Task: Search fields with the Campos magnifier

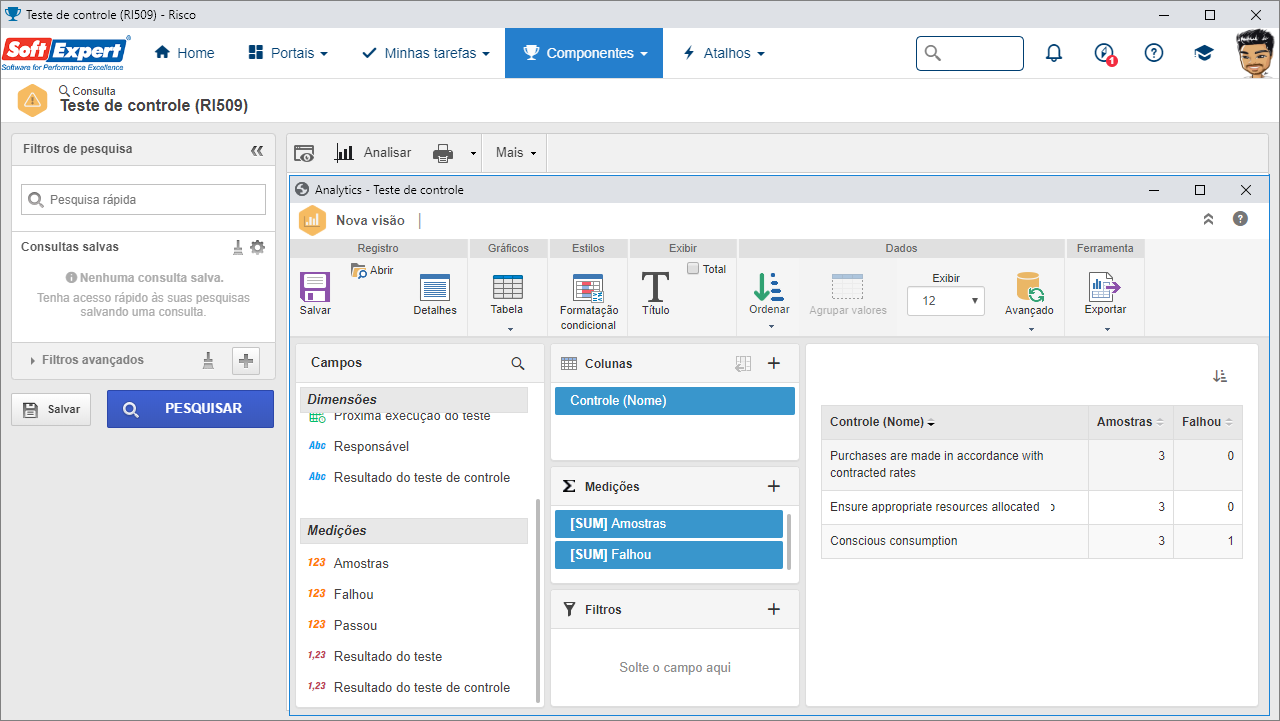Action: pyautogui.click(x=518, y=364)
